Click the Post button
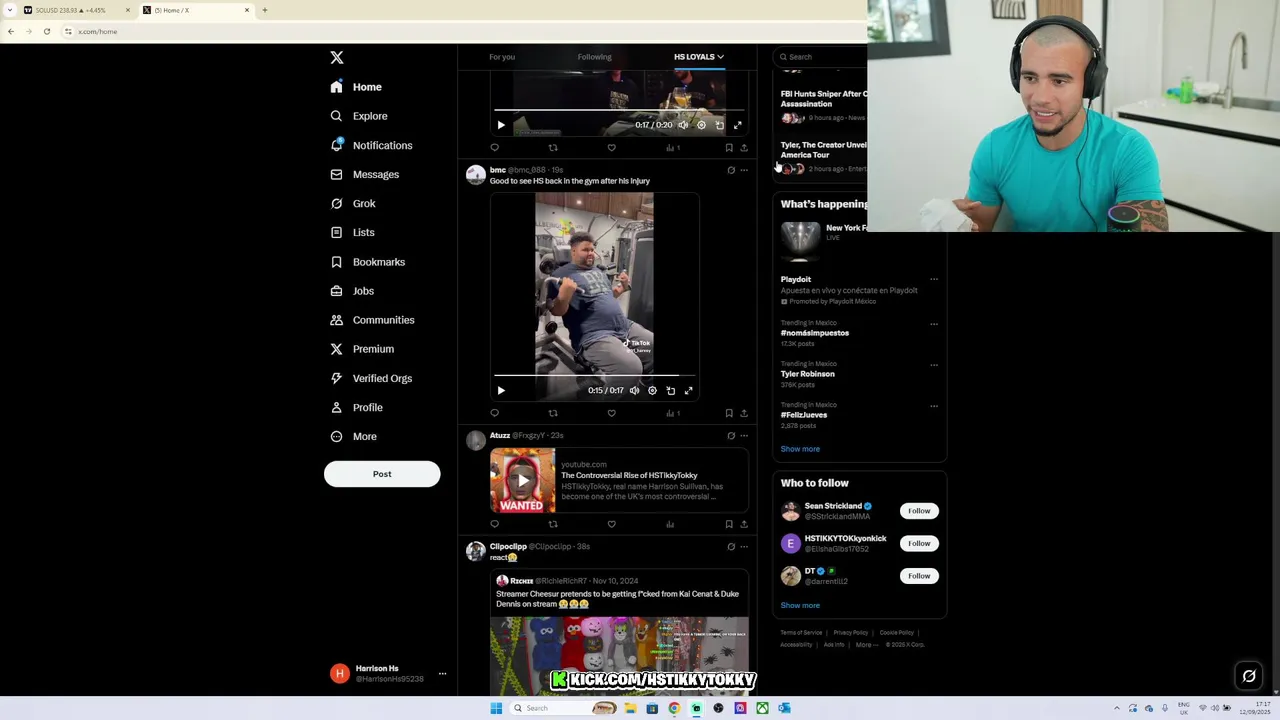 pos(382,474)
